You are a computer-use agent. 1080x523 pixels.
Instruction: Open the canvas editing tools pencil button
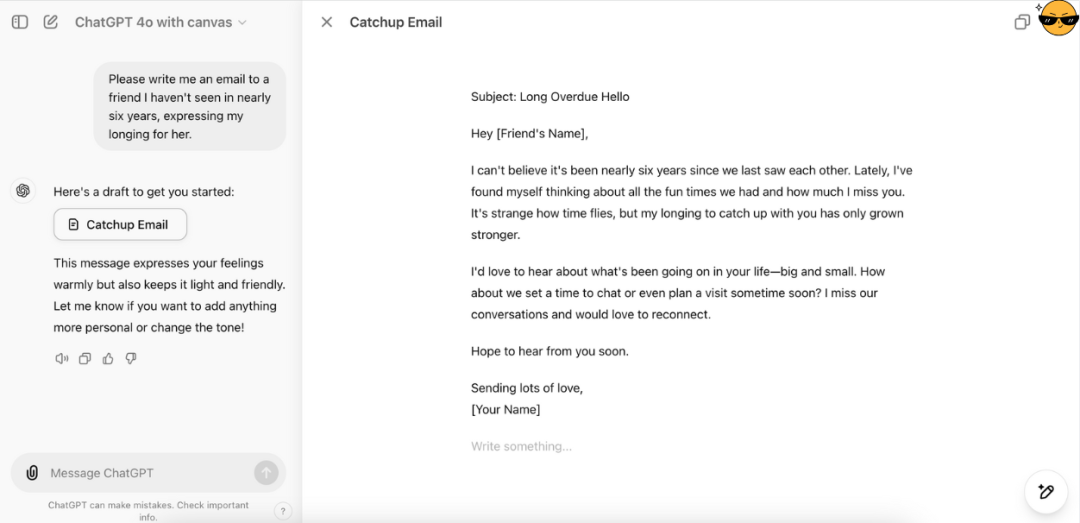[x=1046, y=492]
